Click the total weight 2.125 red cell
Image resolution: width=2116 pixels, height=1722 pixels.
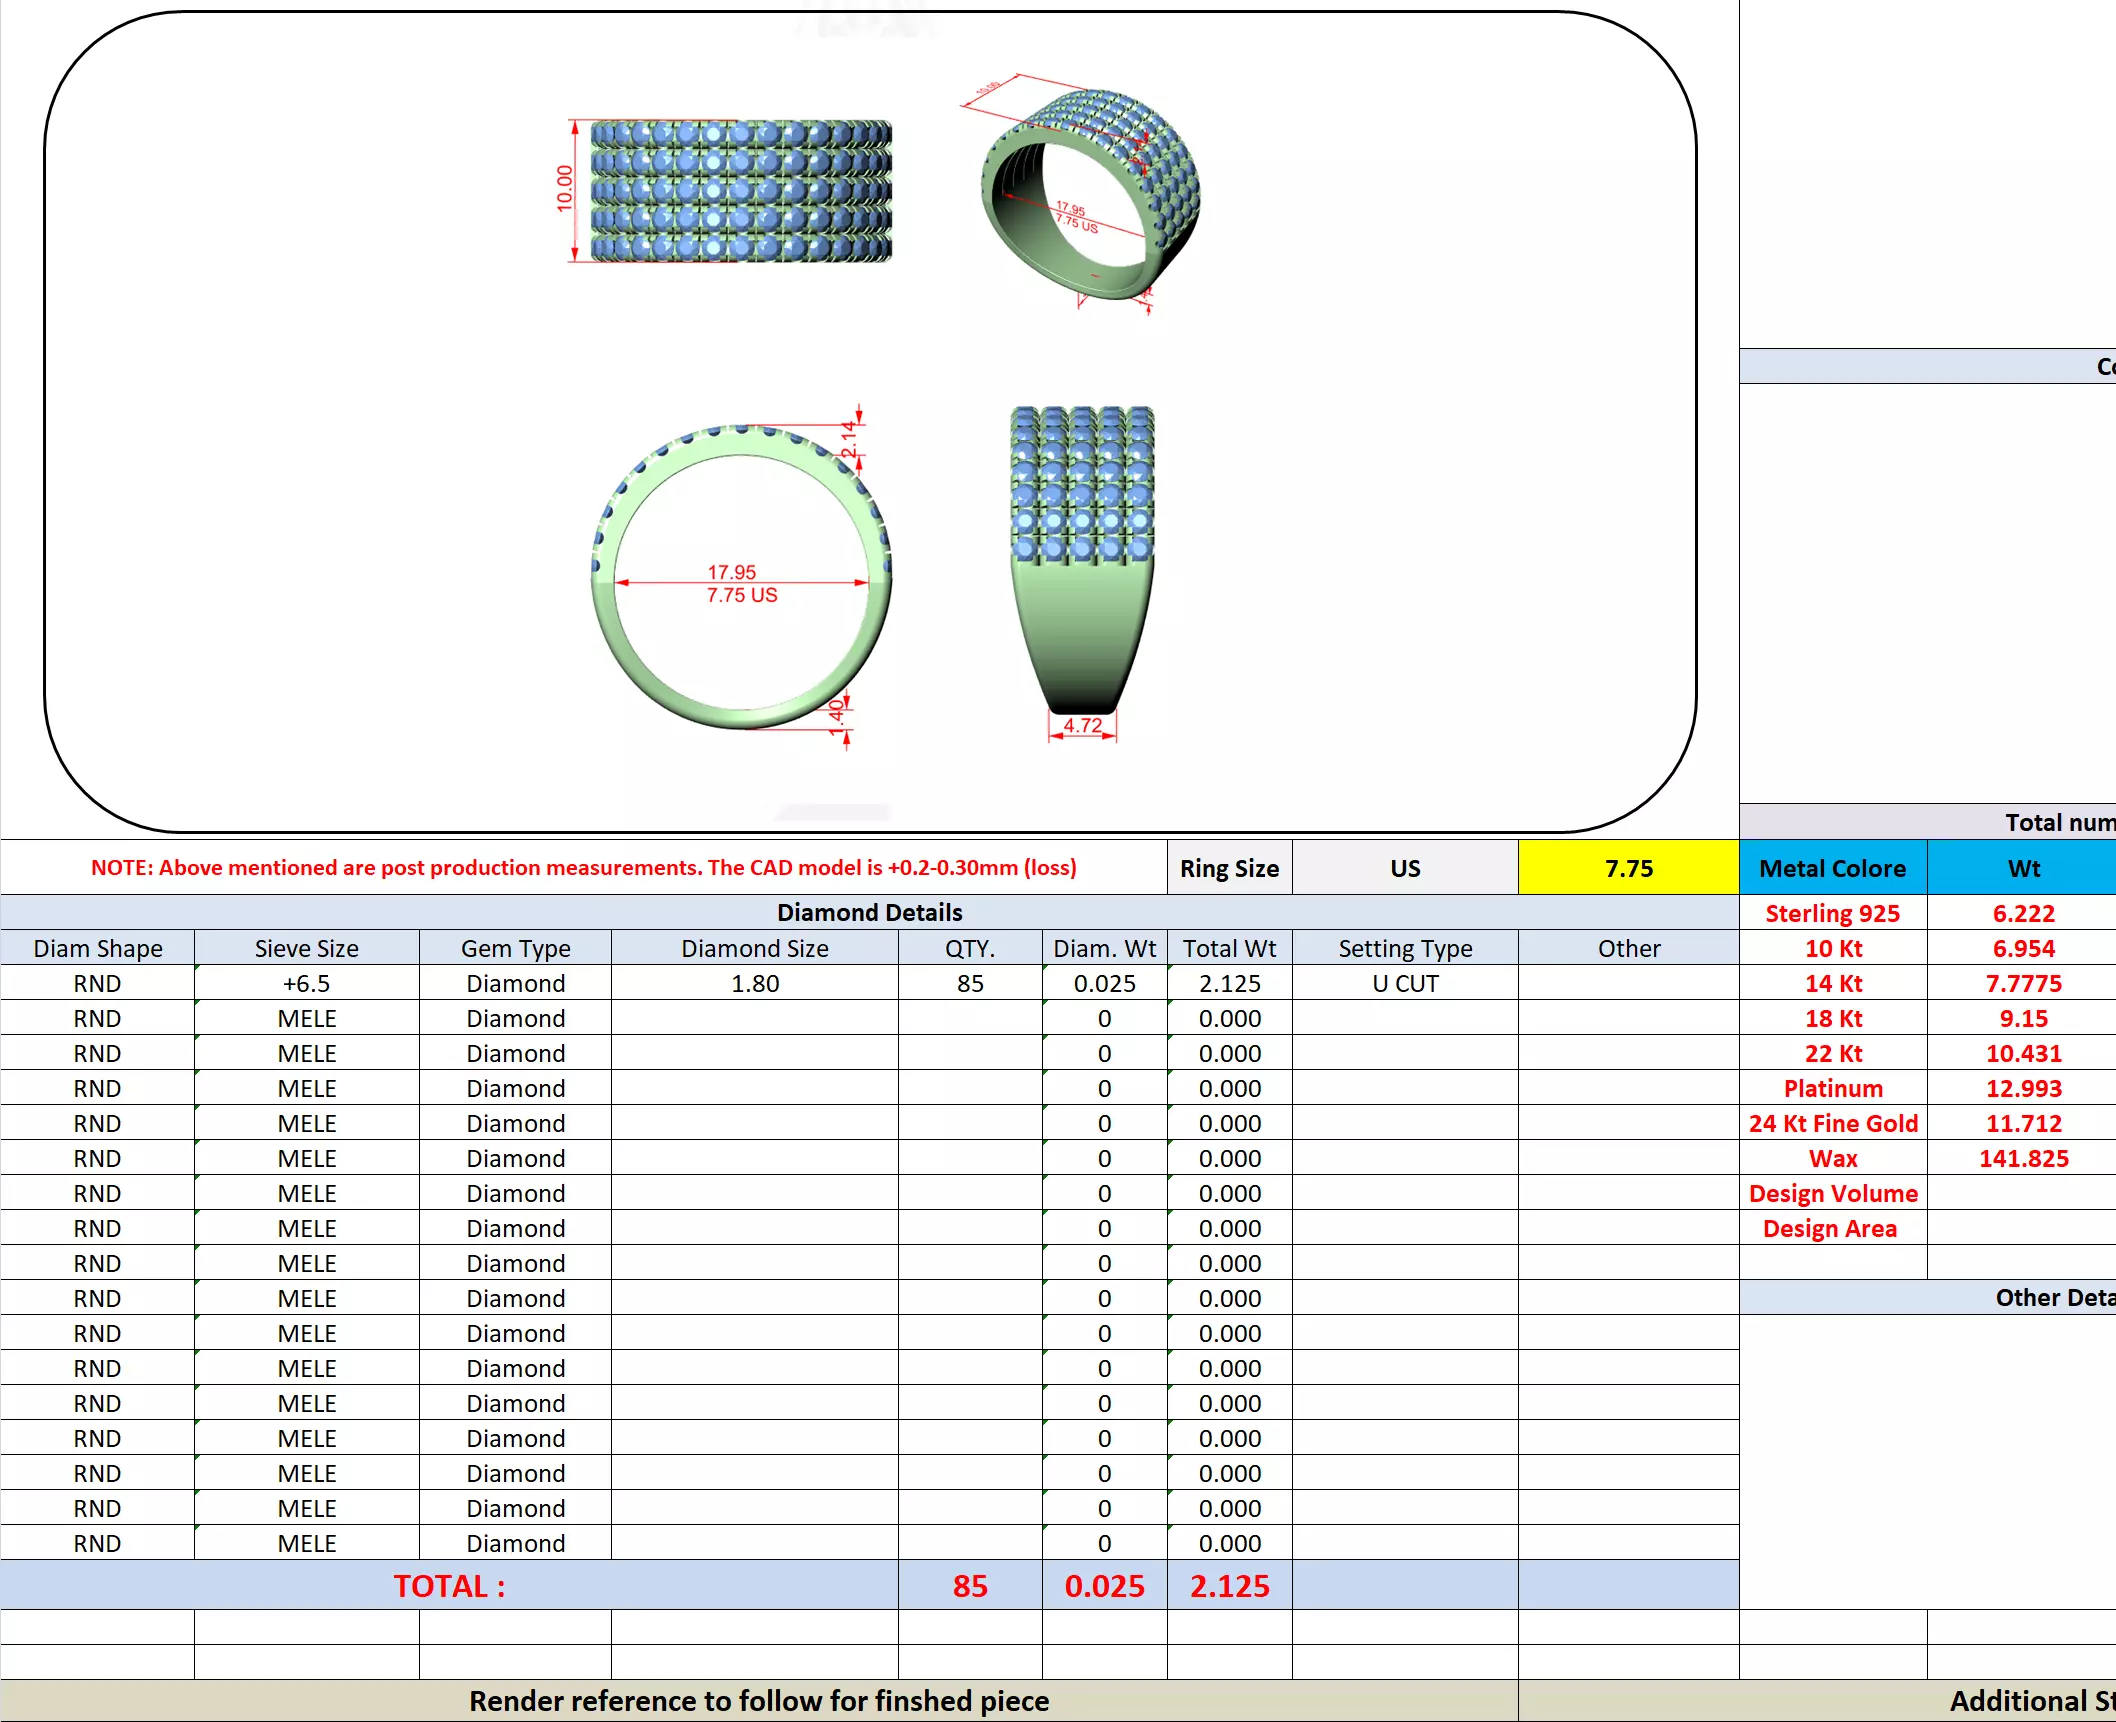(x=1229, y=1586)
